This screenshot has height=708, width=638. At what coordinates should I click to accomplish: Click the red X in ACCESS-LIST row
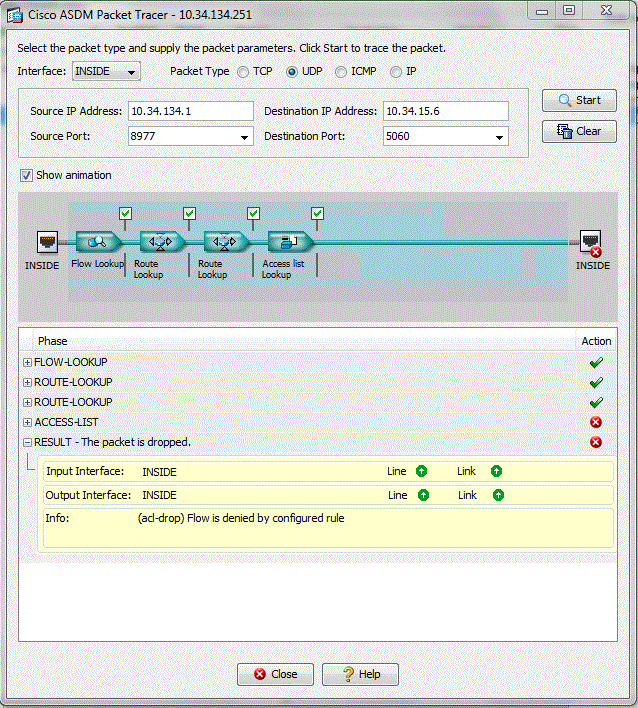(596, 422)
